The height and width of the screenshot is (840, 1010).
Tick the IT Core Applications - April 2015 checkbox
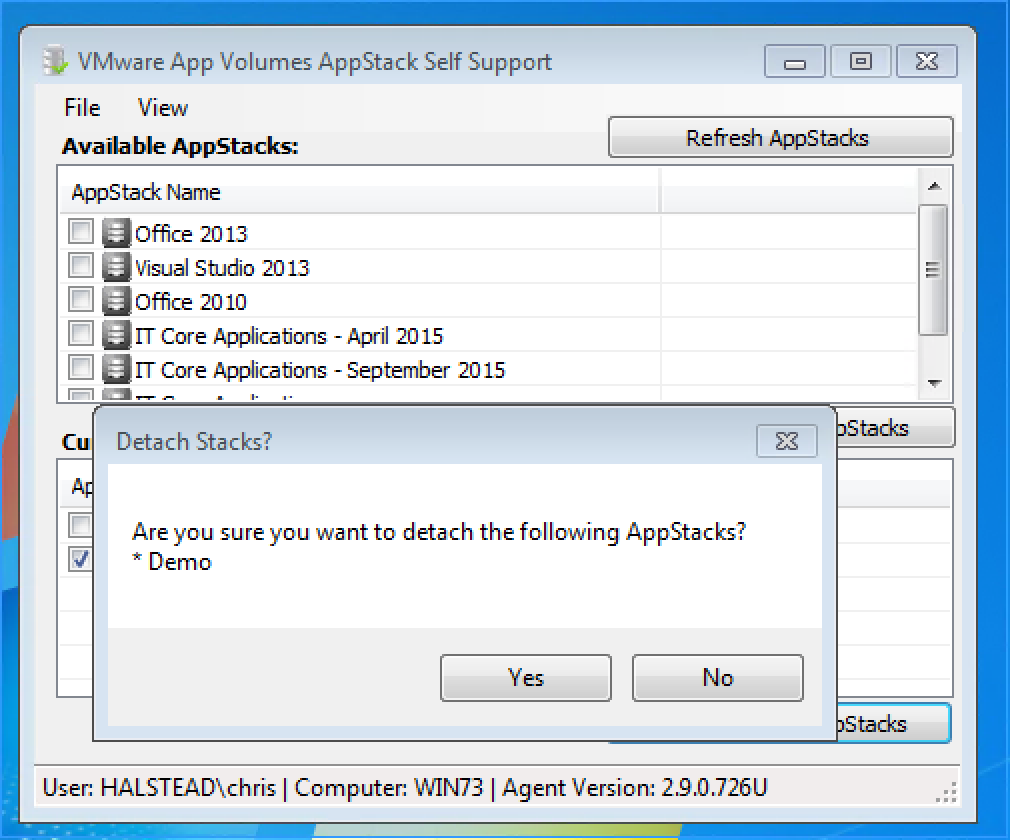tap(81, 334)
